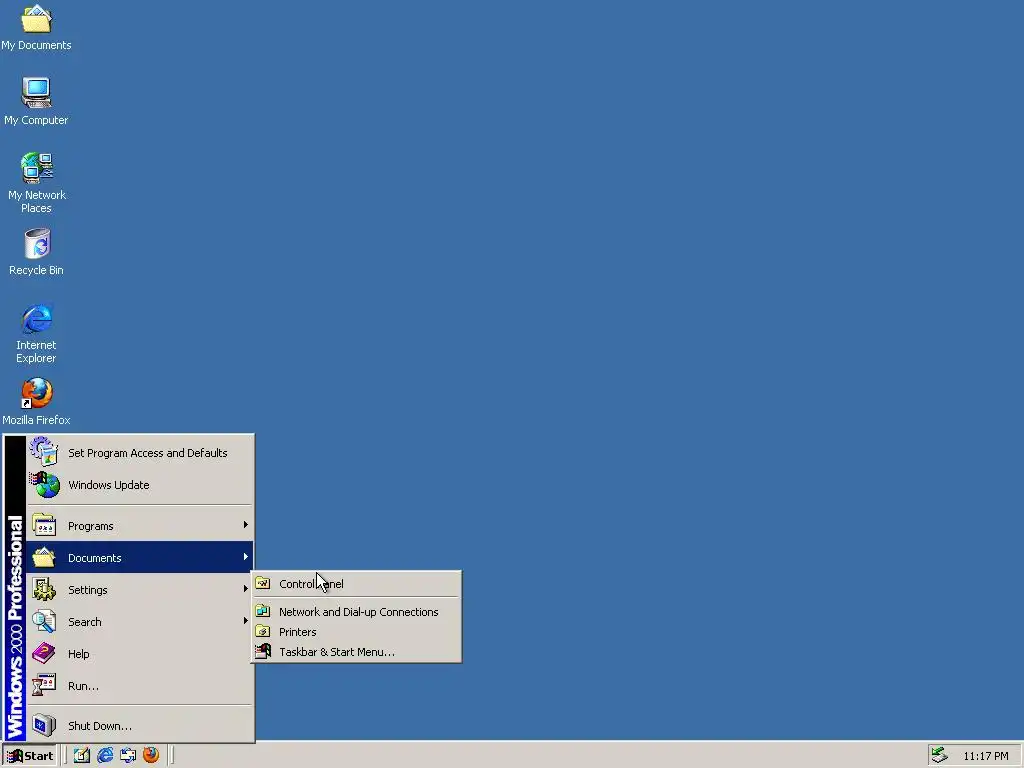The image size is (1024, 768).
Task: Open the My Documents desktop icon
Action: point(36,27)
